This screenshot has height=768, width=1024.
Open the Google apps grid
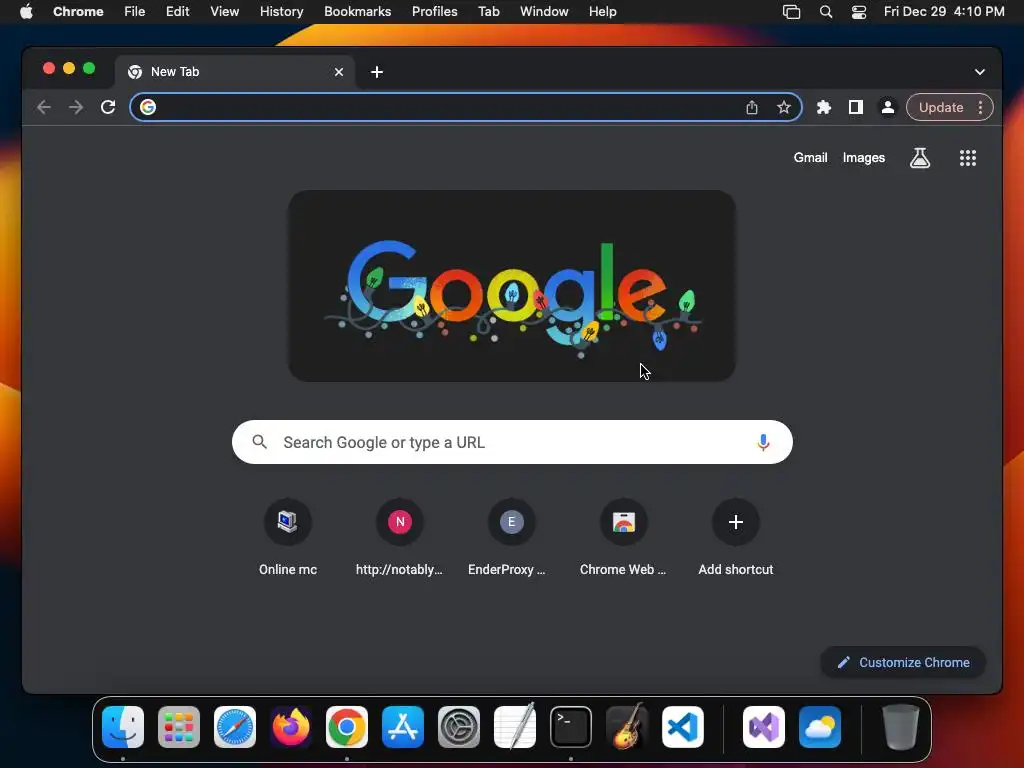click(x=968, y=157)
